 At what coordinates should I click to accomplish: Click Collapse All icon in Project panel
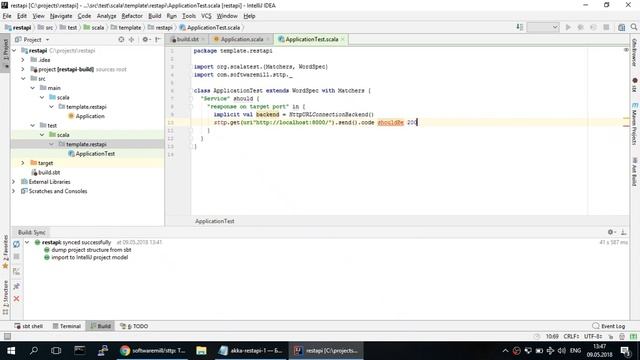(131, 40)
